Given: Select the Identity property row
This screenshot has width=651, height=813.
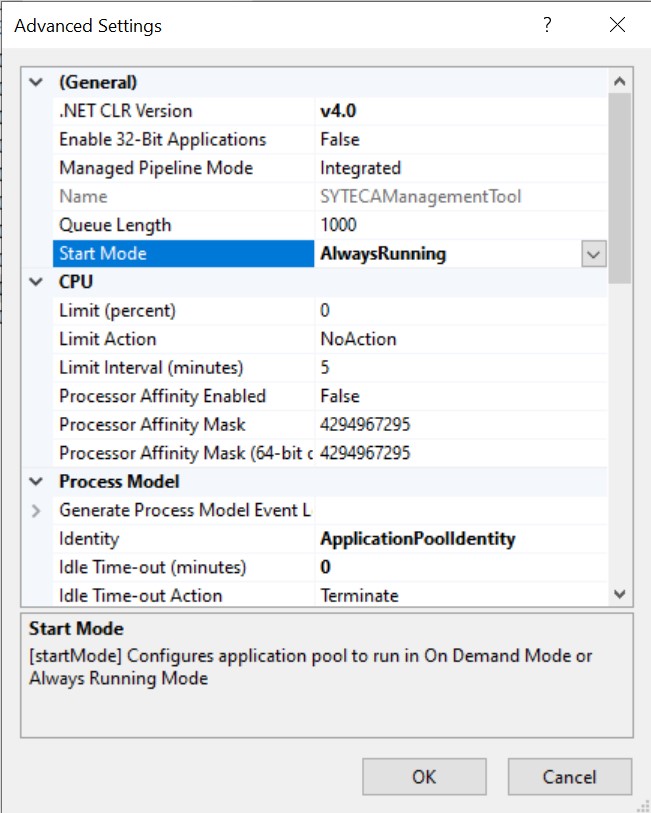Looking at the screenshot, I should click(89, 539).
